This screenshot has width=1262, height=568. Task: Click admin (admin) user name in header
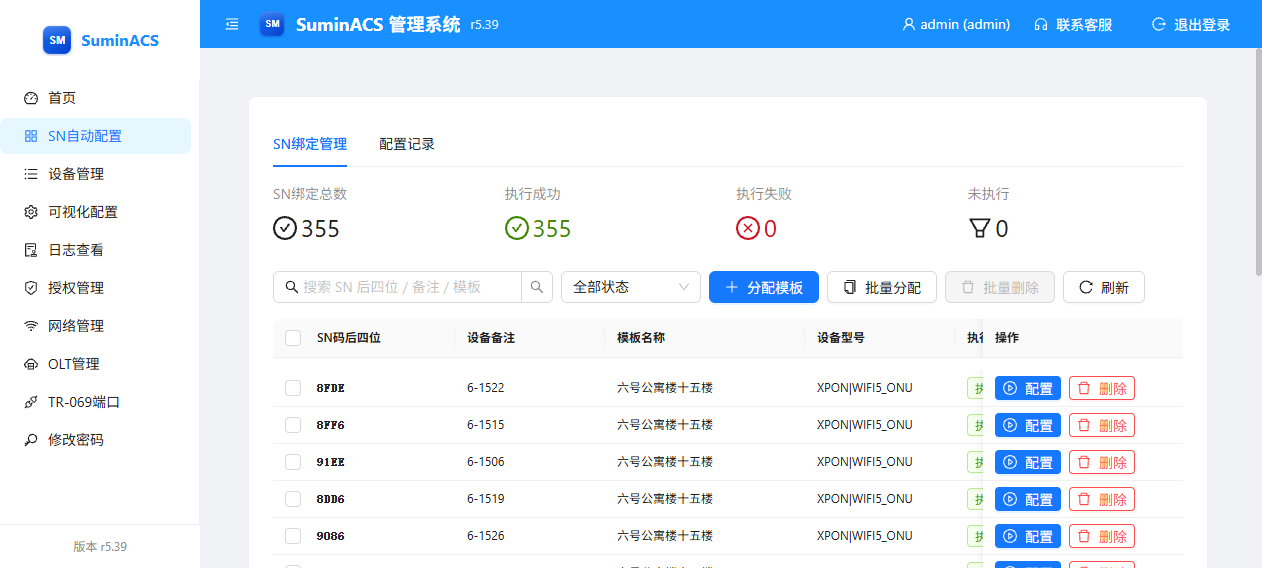point(965,24)
